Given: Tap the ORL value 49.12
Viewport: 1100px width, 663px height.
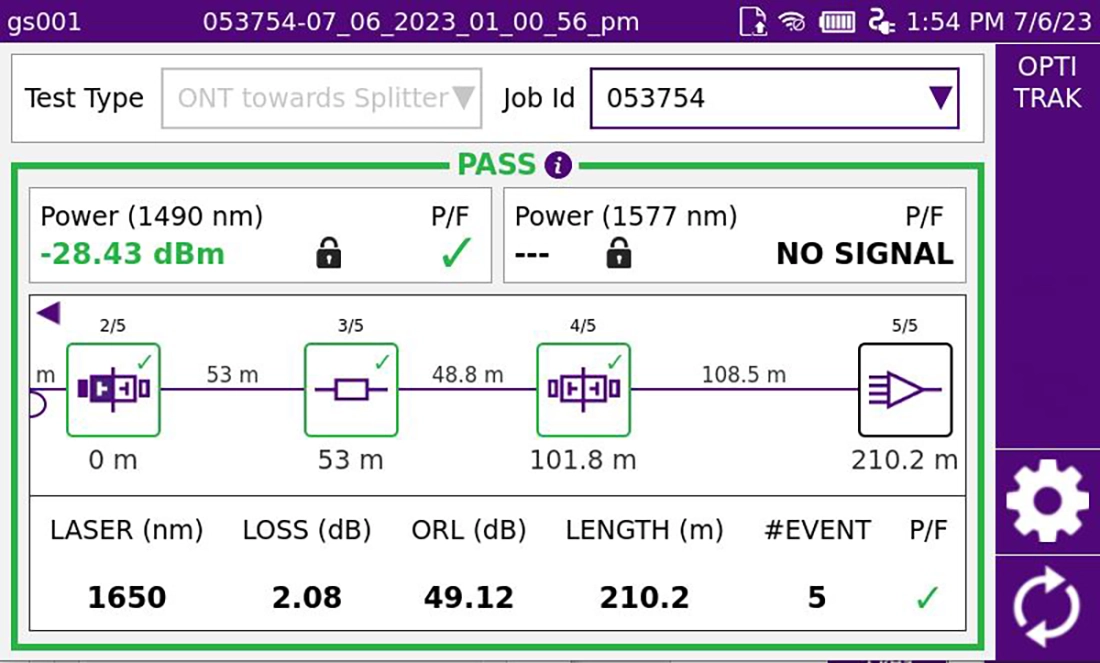Looking at the screenshot, I should [x=469, y=598].
